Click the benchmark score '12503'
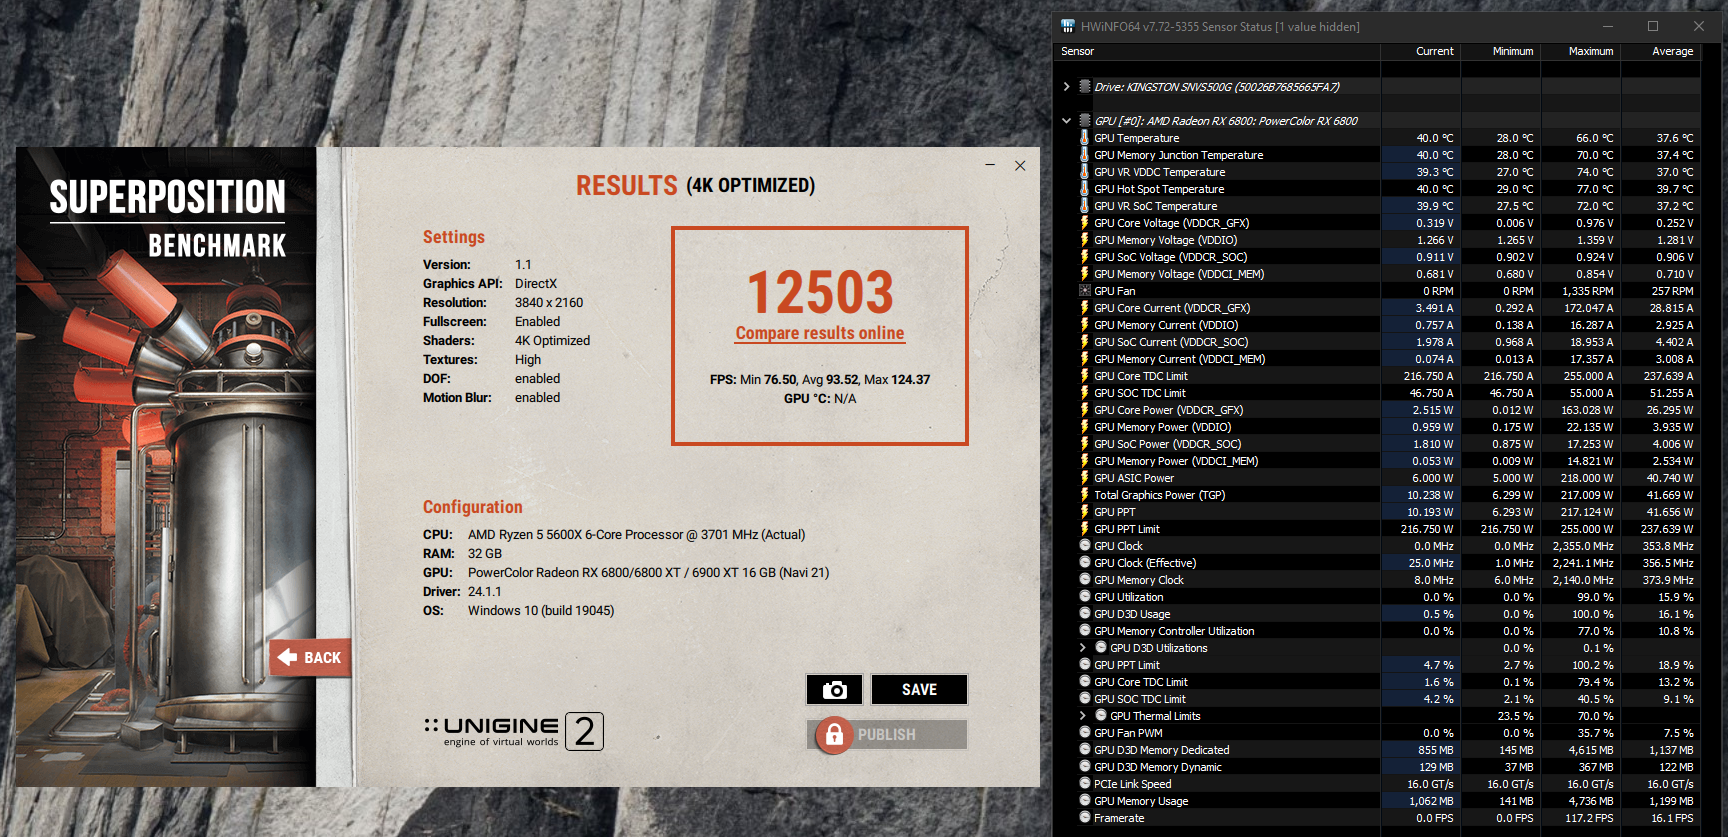This screenshot has height=837, width=1728. tap(820, 292)
